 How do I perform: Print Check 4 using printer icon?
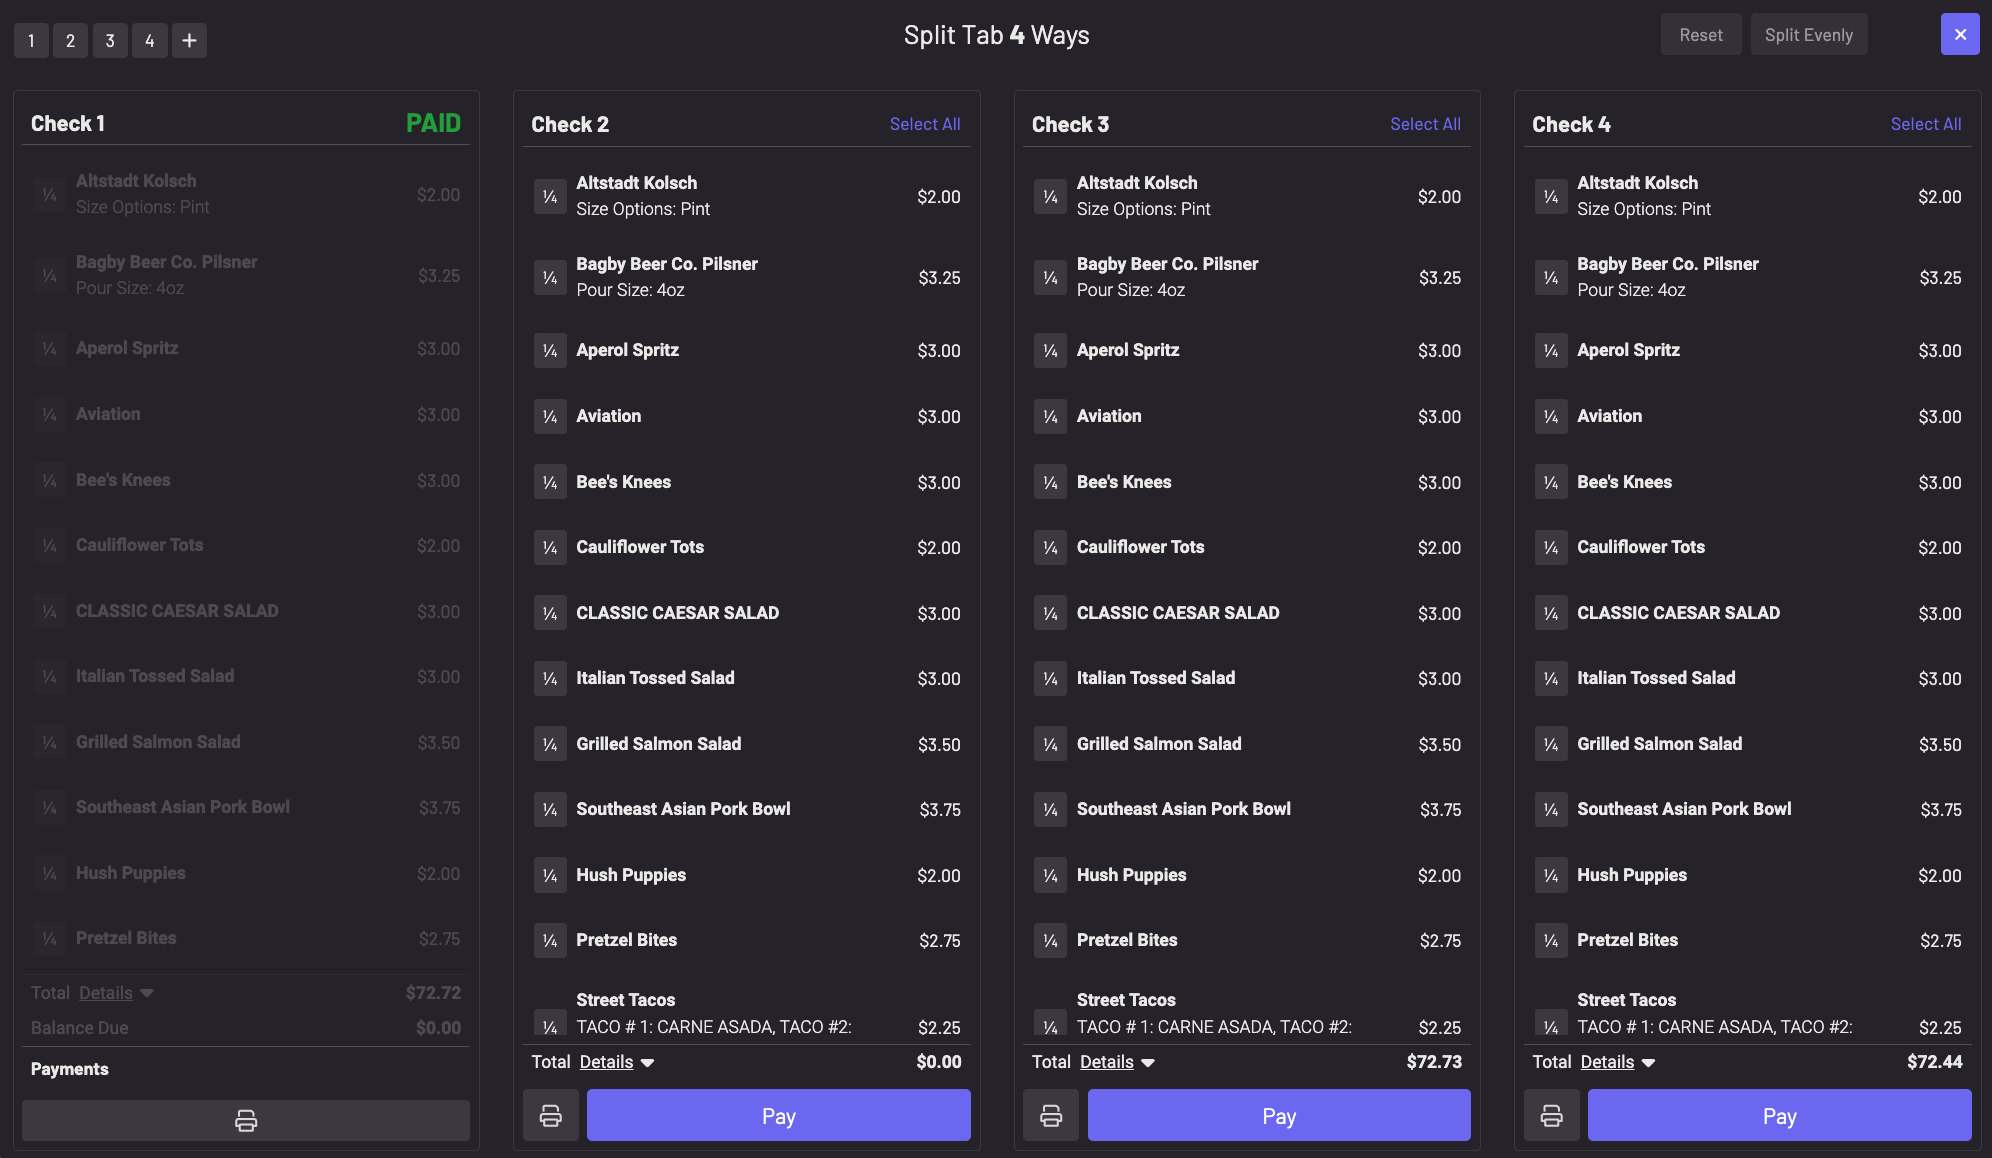[x=1551, y=1116]
